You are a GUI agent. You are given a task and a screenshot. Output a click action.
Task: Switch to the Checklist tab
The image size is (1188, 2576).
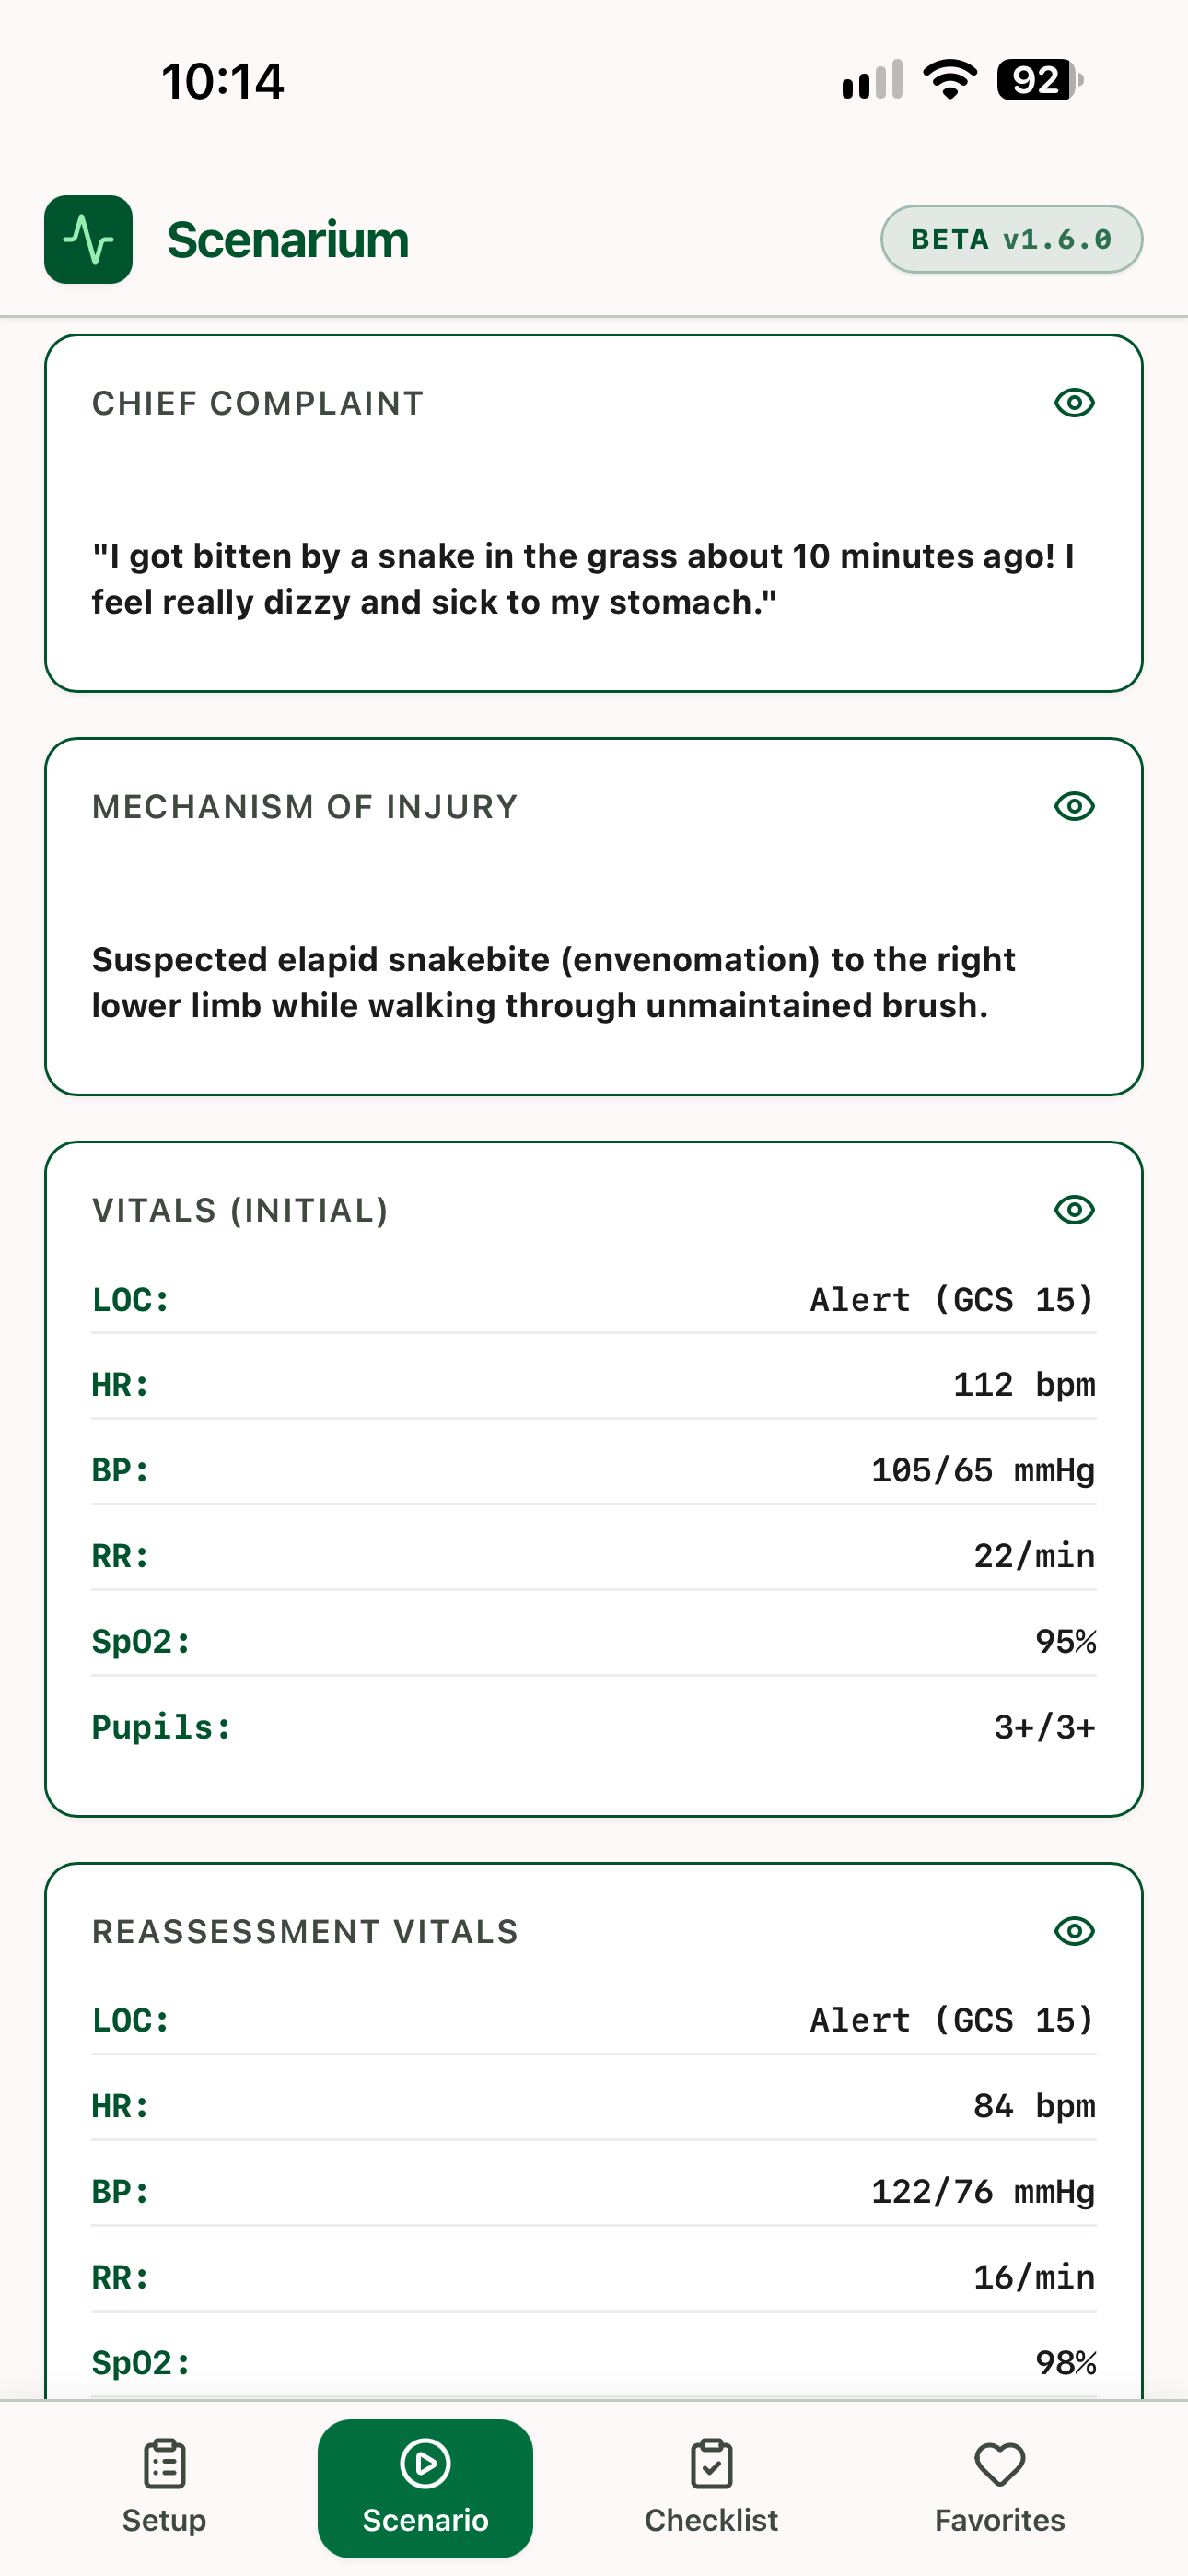pyautogui.click(x=711, y=2487)
